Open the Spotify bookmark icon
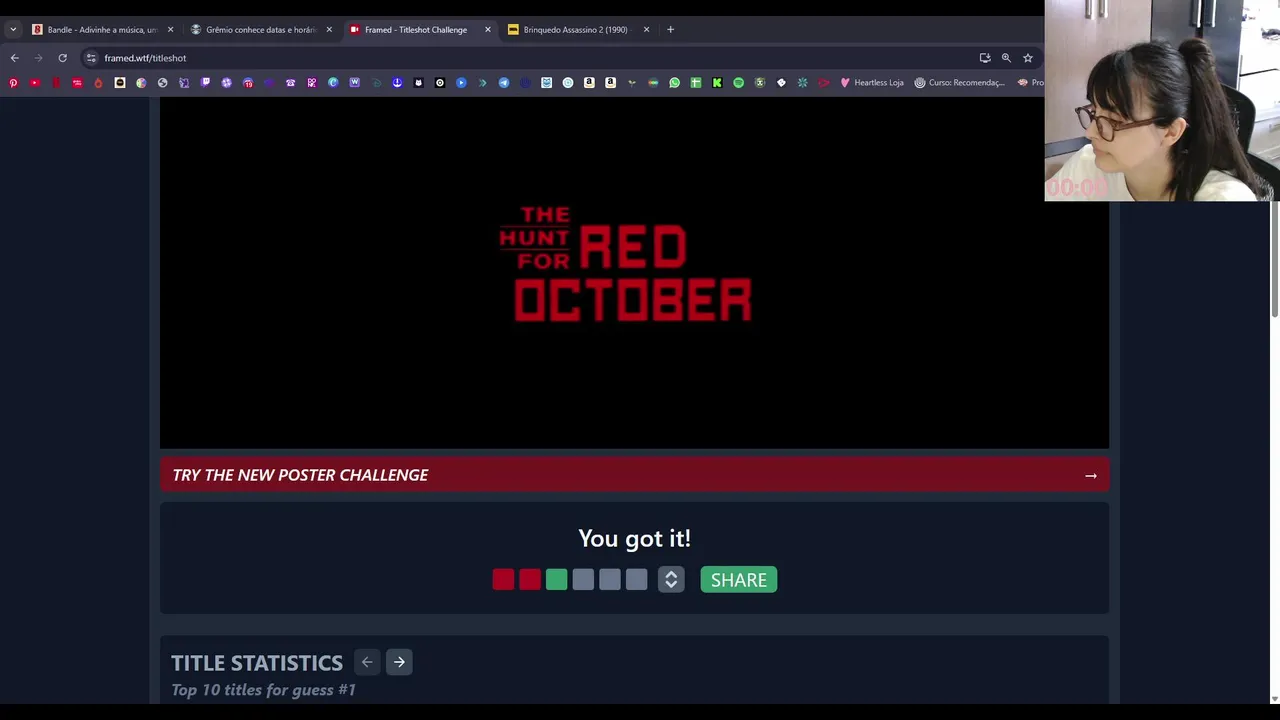The width and height of the screenshot is (1280, 720). coord(738,82)
